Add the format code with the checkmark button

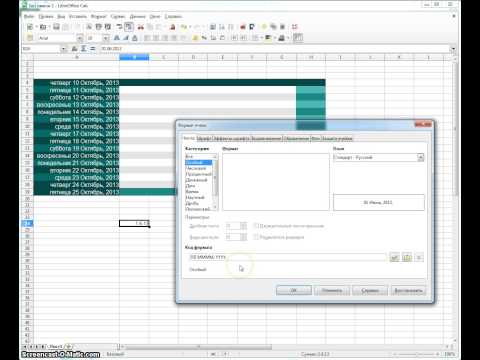coord(394,257)
